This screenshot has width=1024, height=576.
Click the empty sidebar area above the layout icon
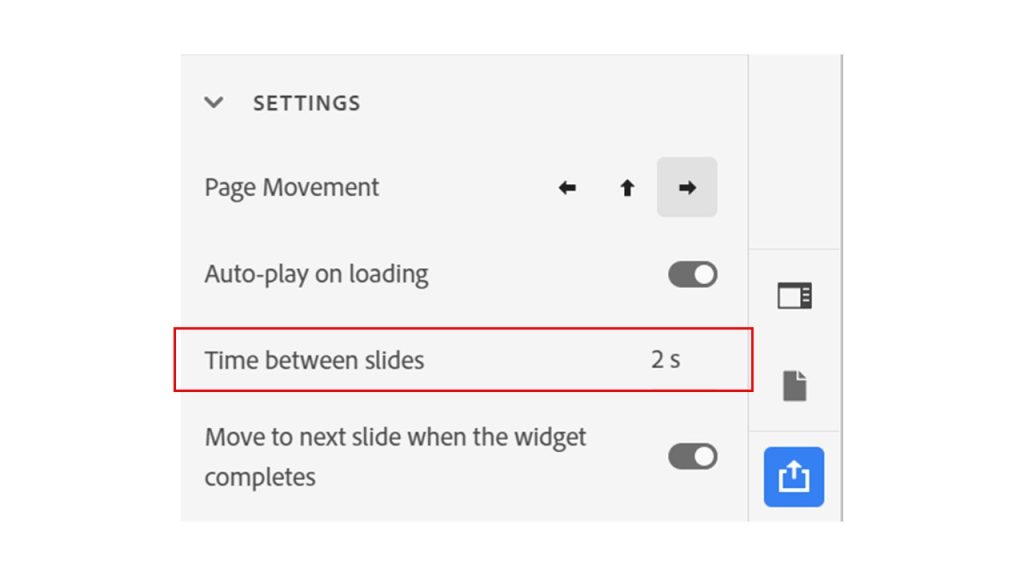(794, 152)
